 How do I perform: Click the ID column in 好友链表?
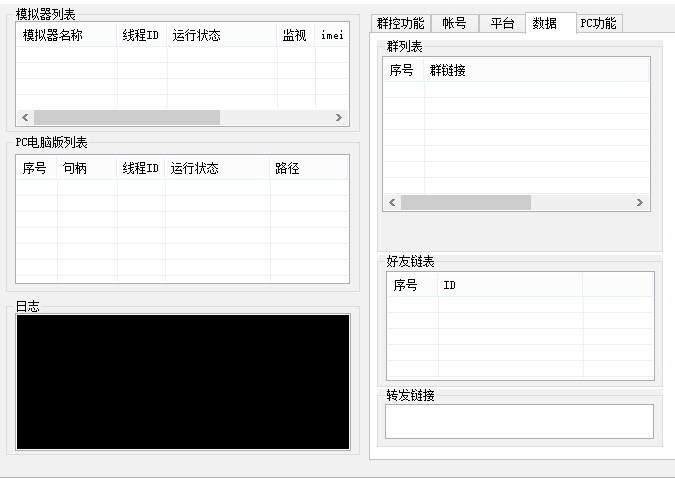[x=510, y=285]
